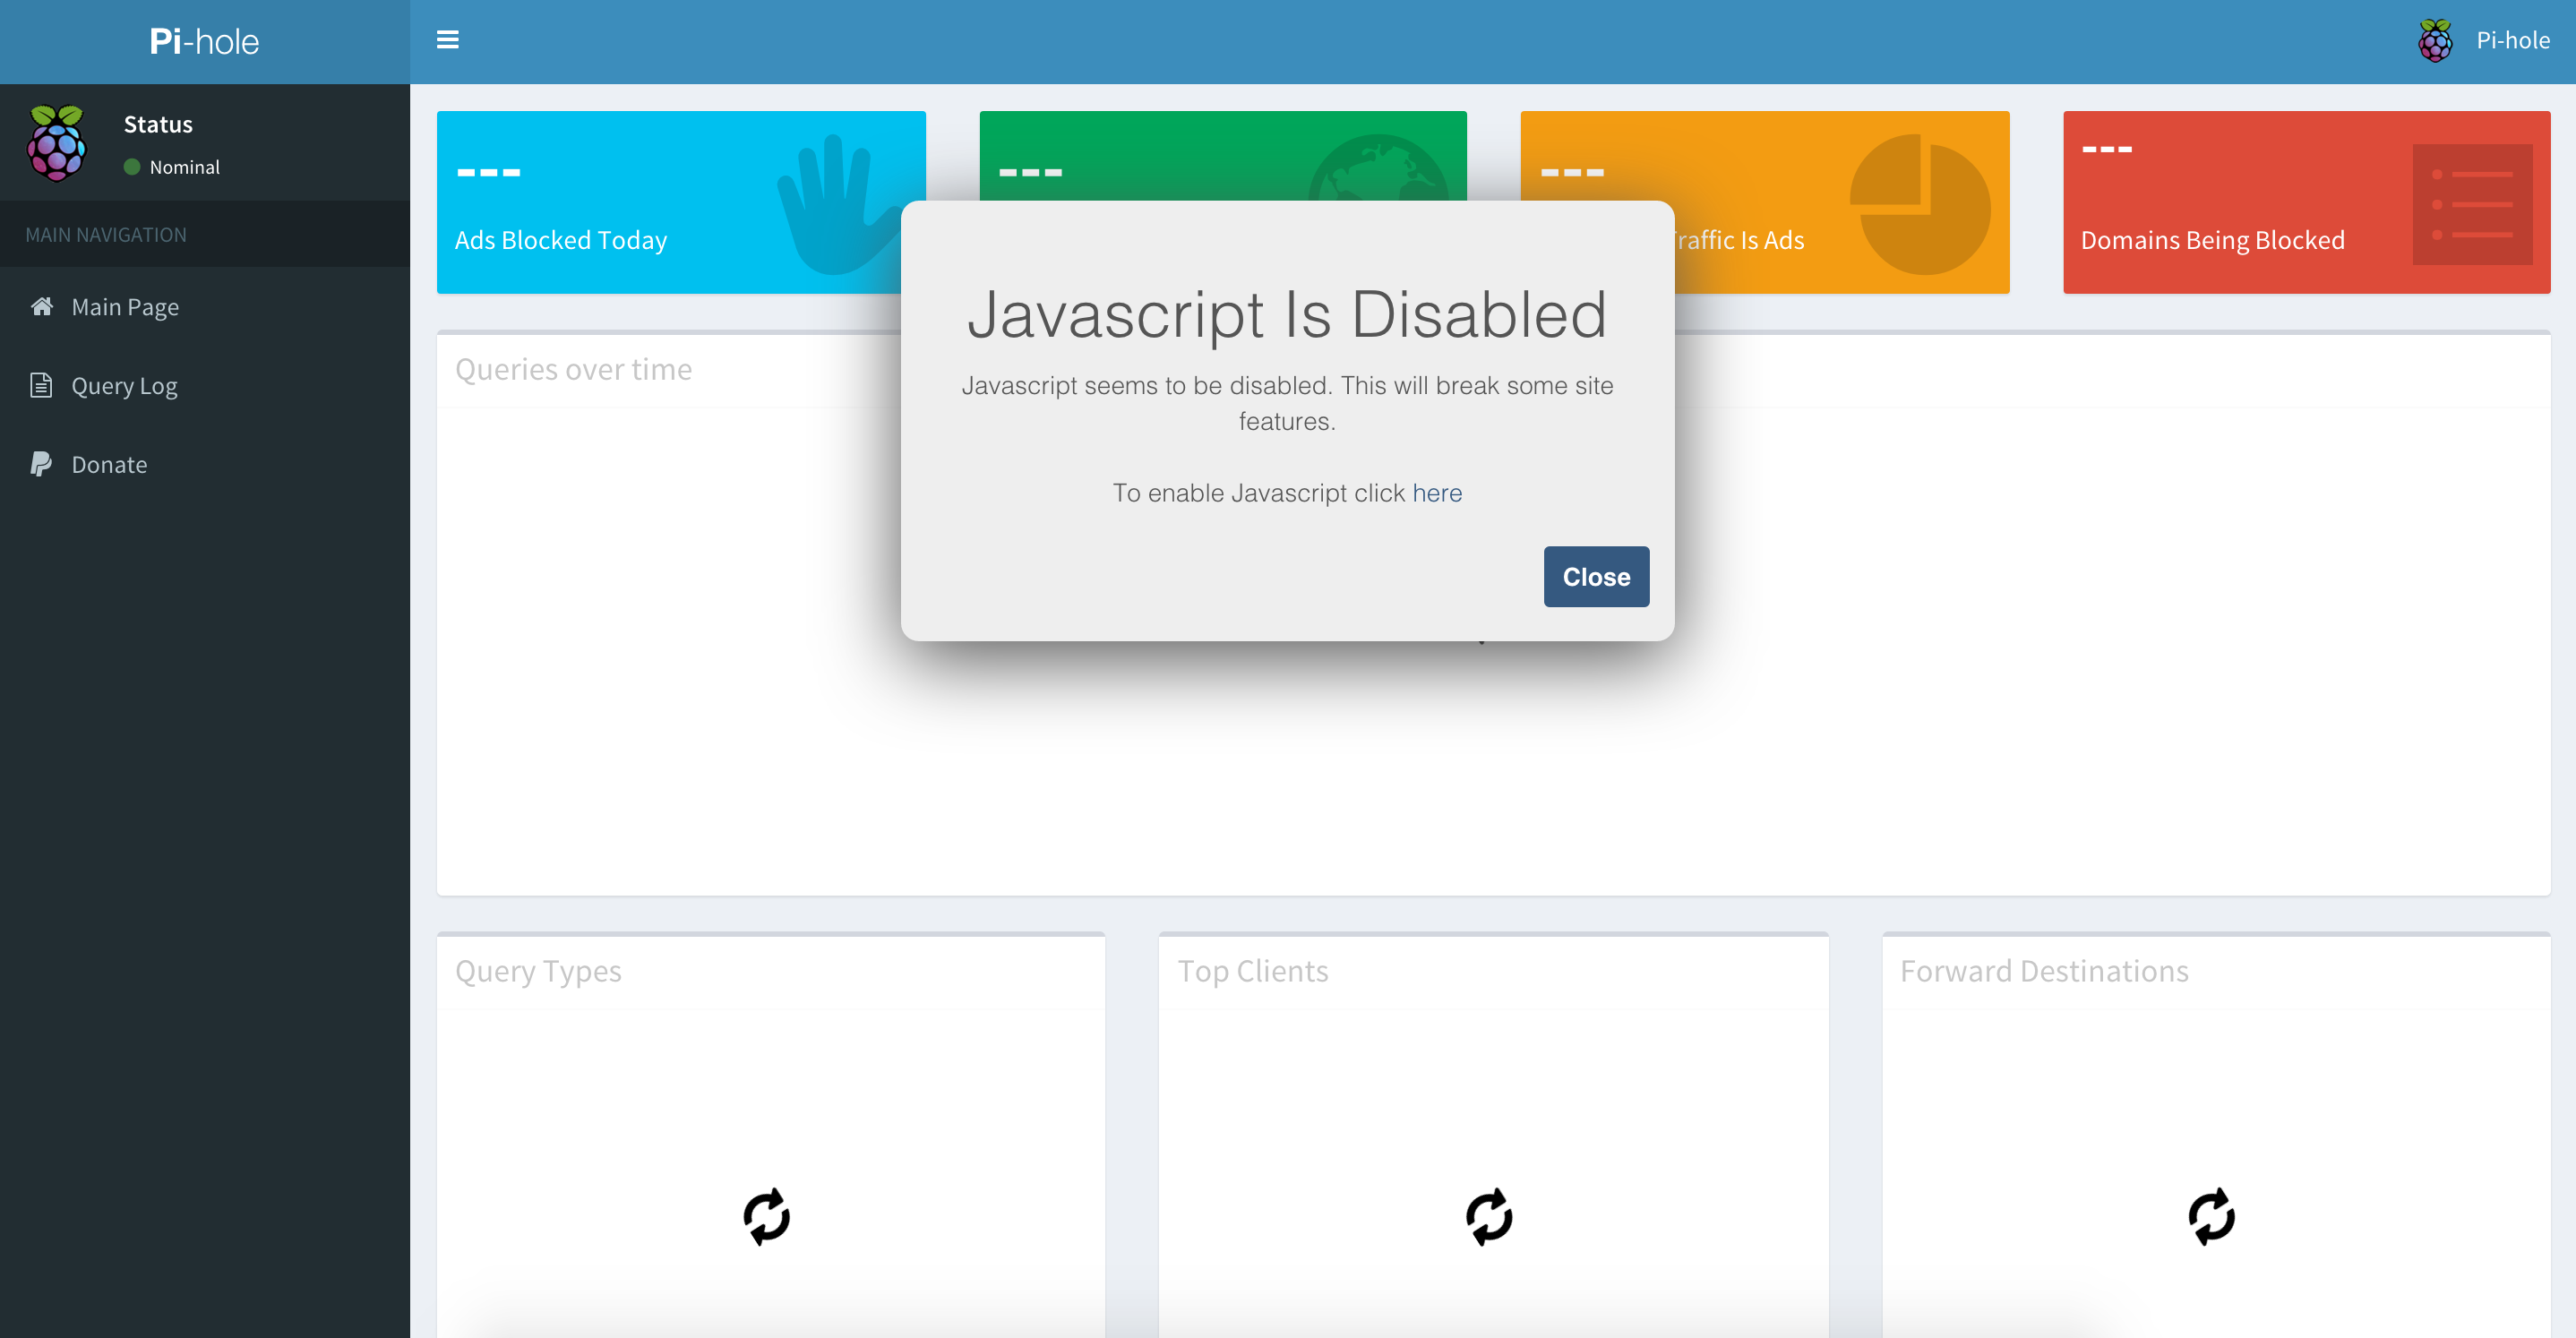
Task: Click the Pi-hole brand title link
Action: click(x=204, y=41)
